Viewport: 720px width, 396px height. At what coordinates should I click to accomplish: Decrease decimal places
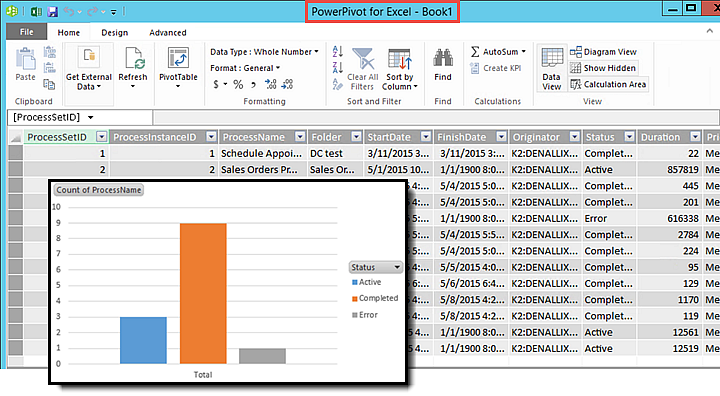click(287, 84)
